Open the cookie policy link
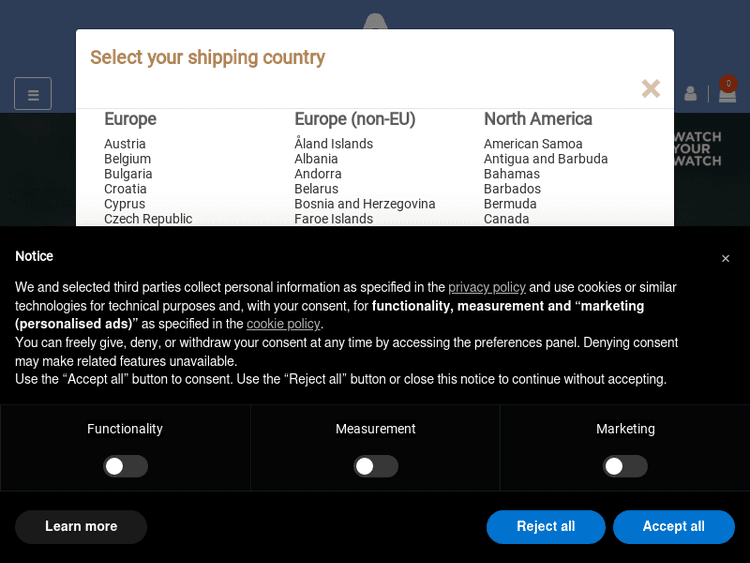 coord(283,324)
